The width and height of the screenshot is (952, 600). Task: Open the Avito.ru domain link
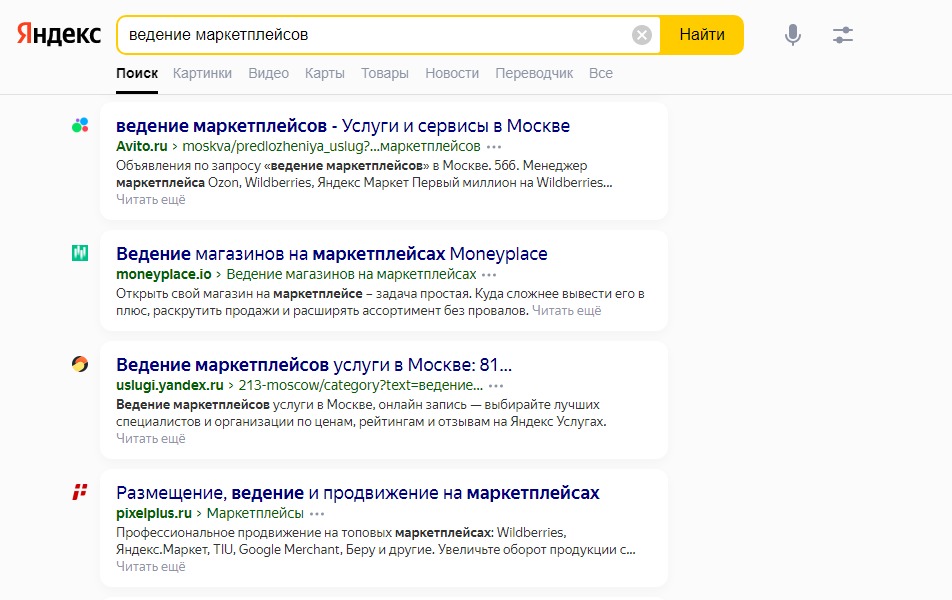[141, 146]
